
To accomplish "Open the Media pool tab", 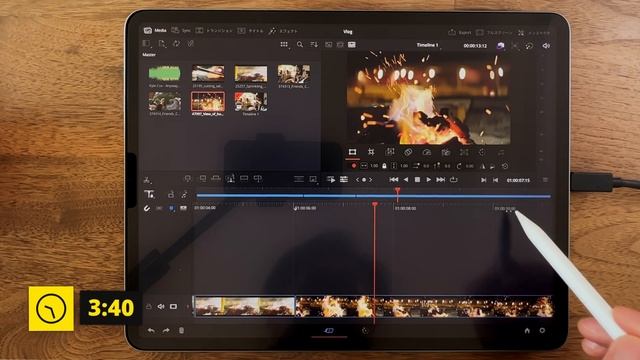I will (155, 30).
